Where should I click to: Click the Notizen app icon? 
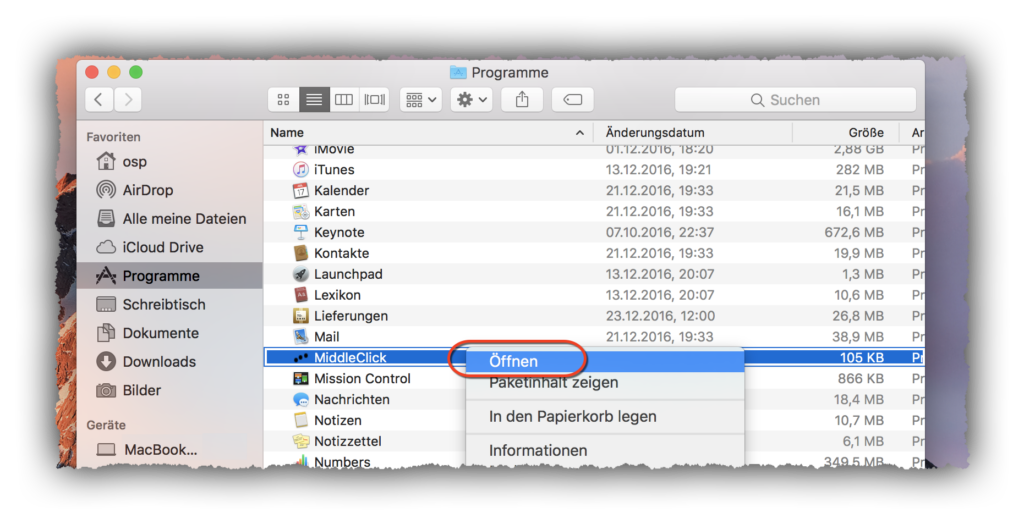[x=300, y=421]
